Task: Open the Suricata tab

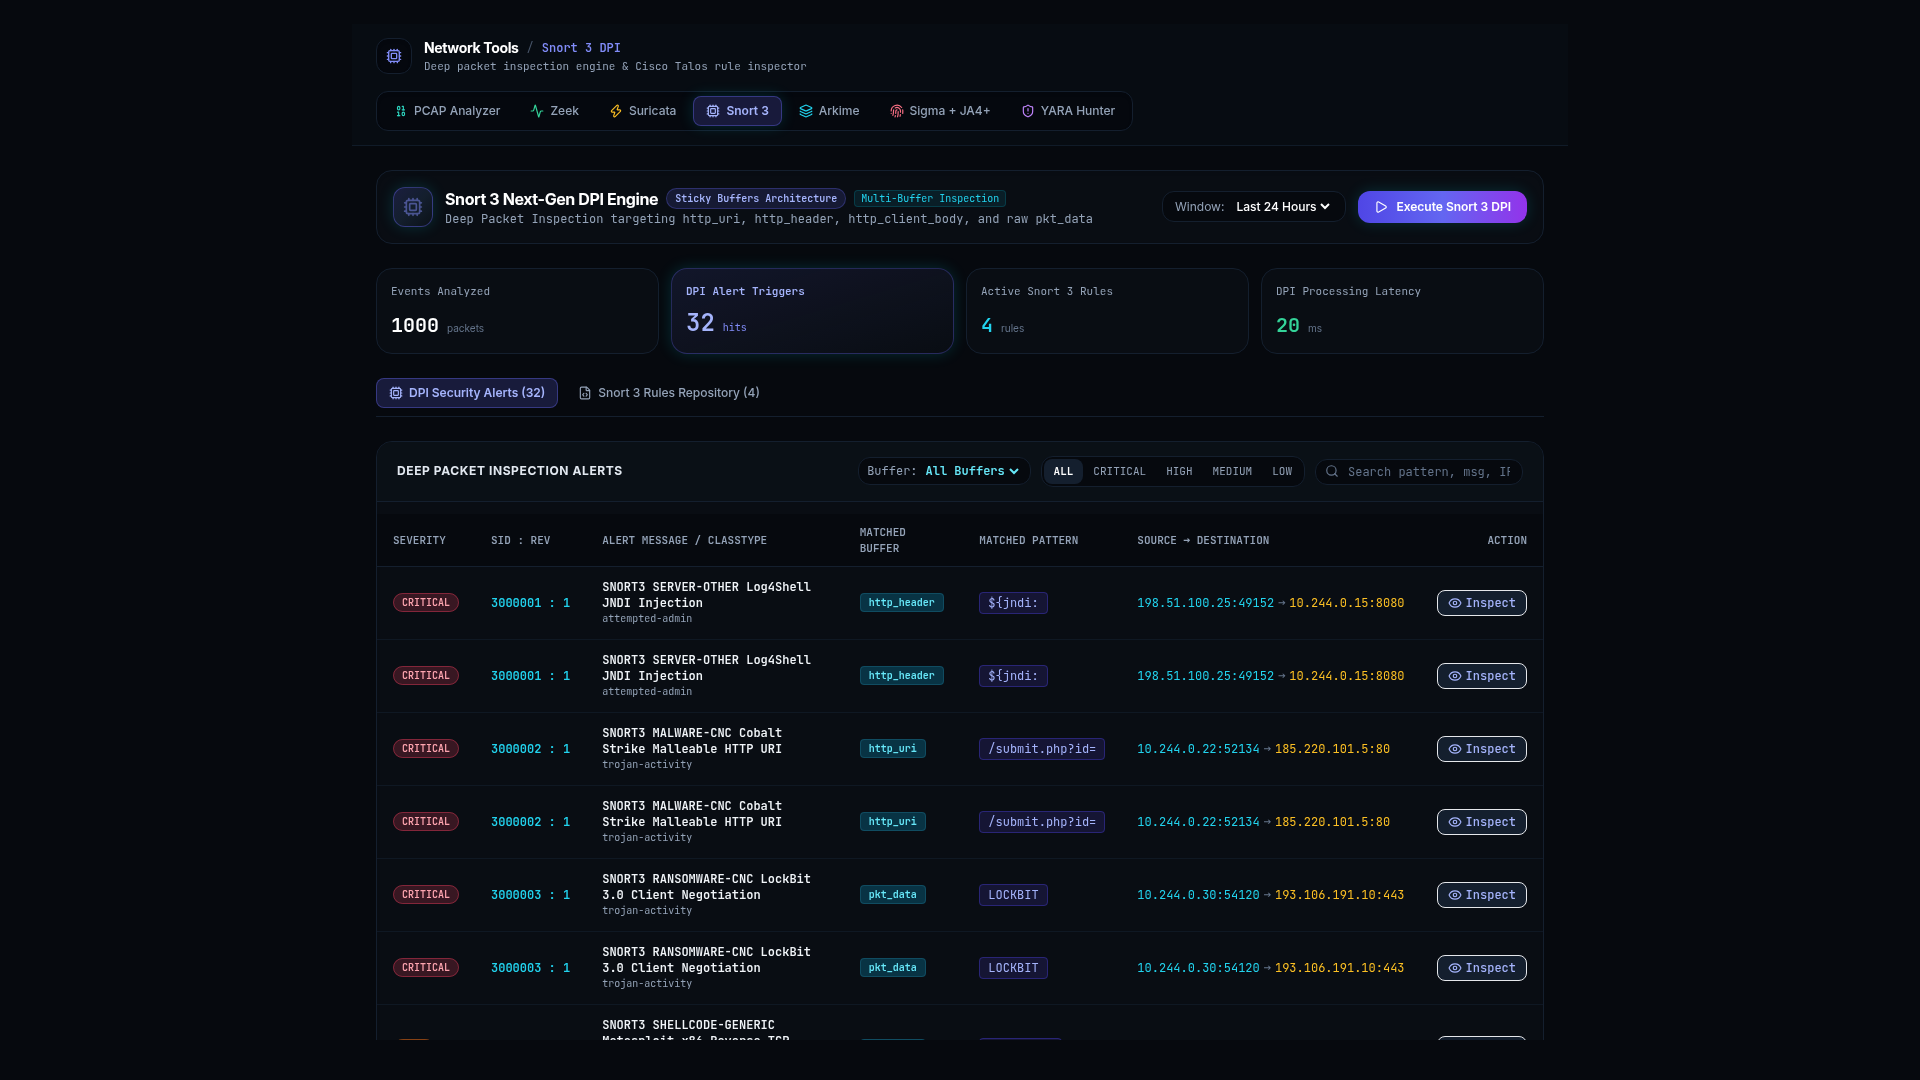Action: point(643,111)
